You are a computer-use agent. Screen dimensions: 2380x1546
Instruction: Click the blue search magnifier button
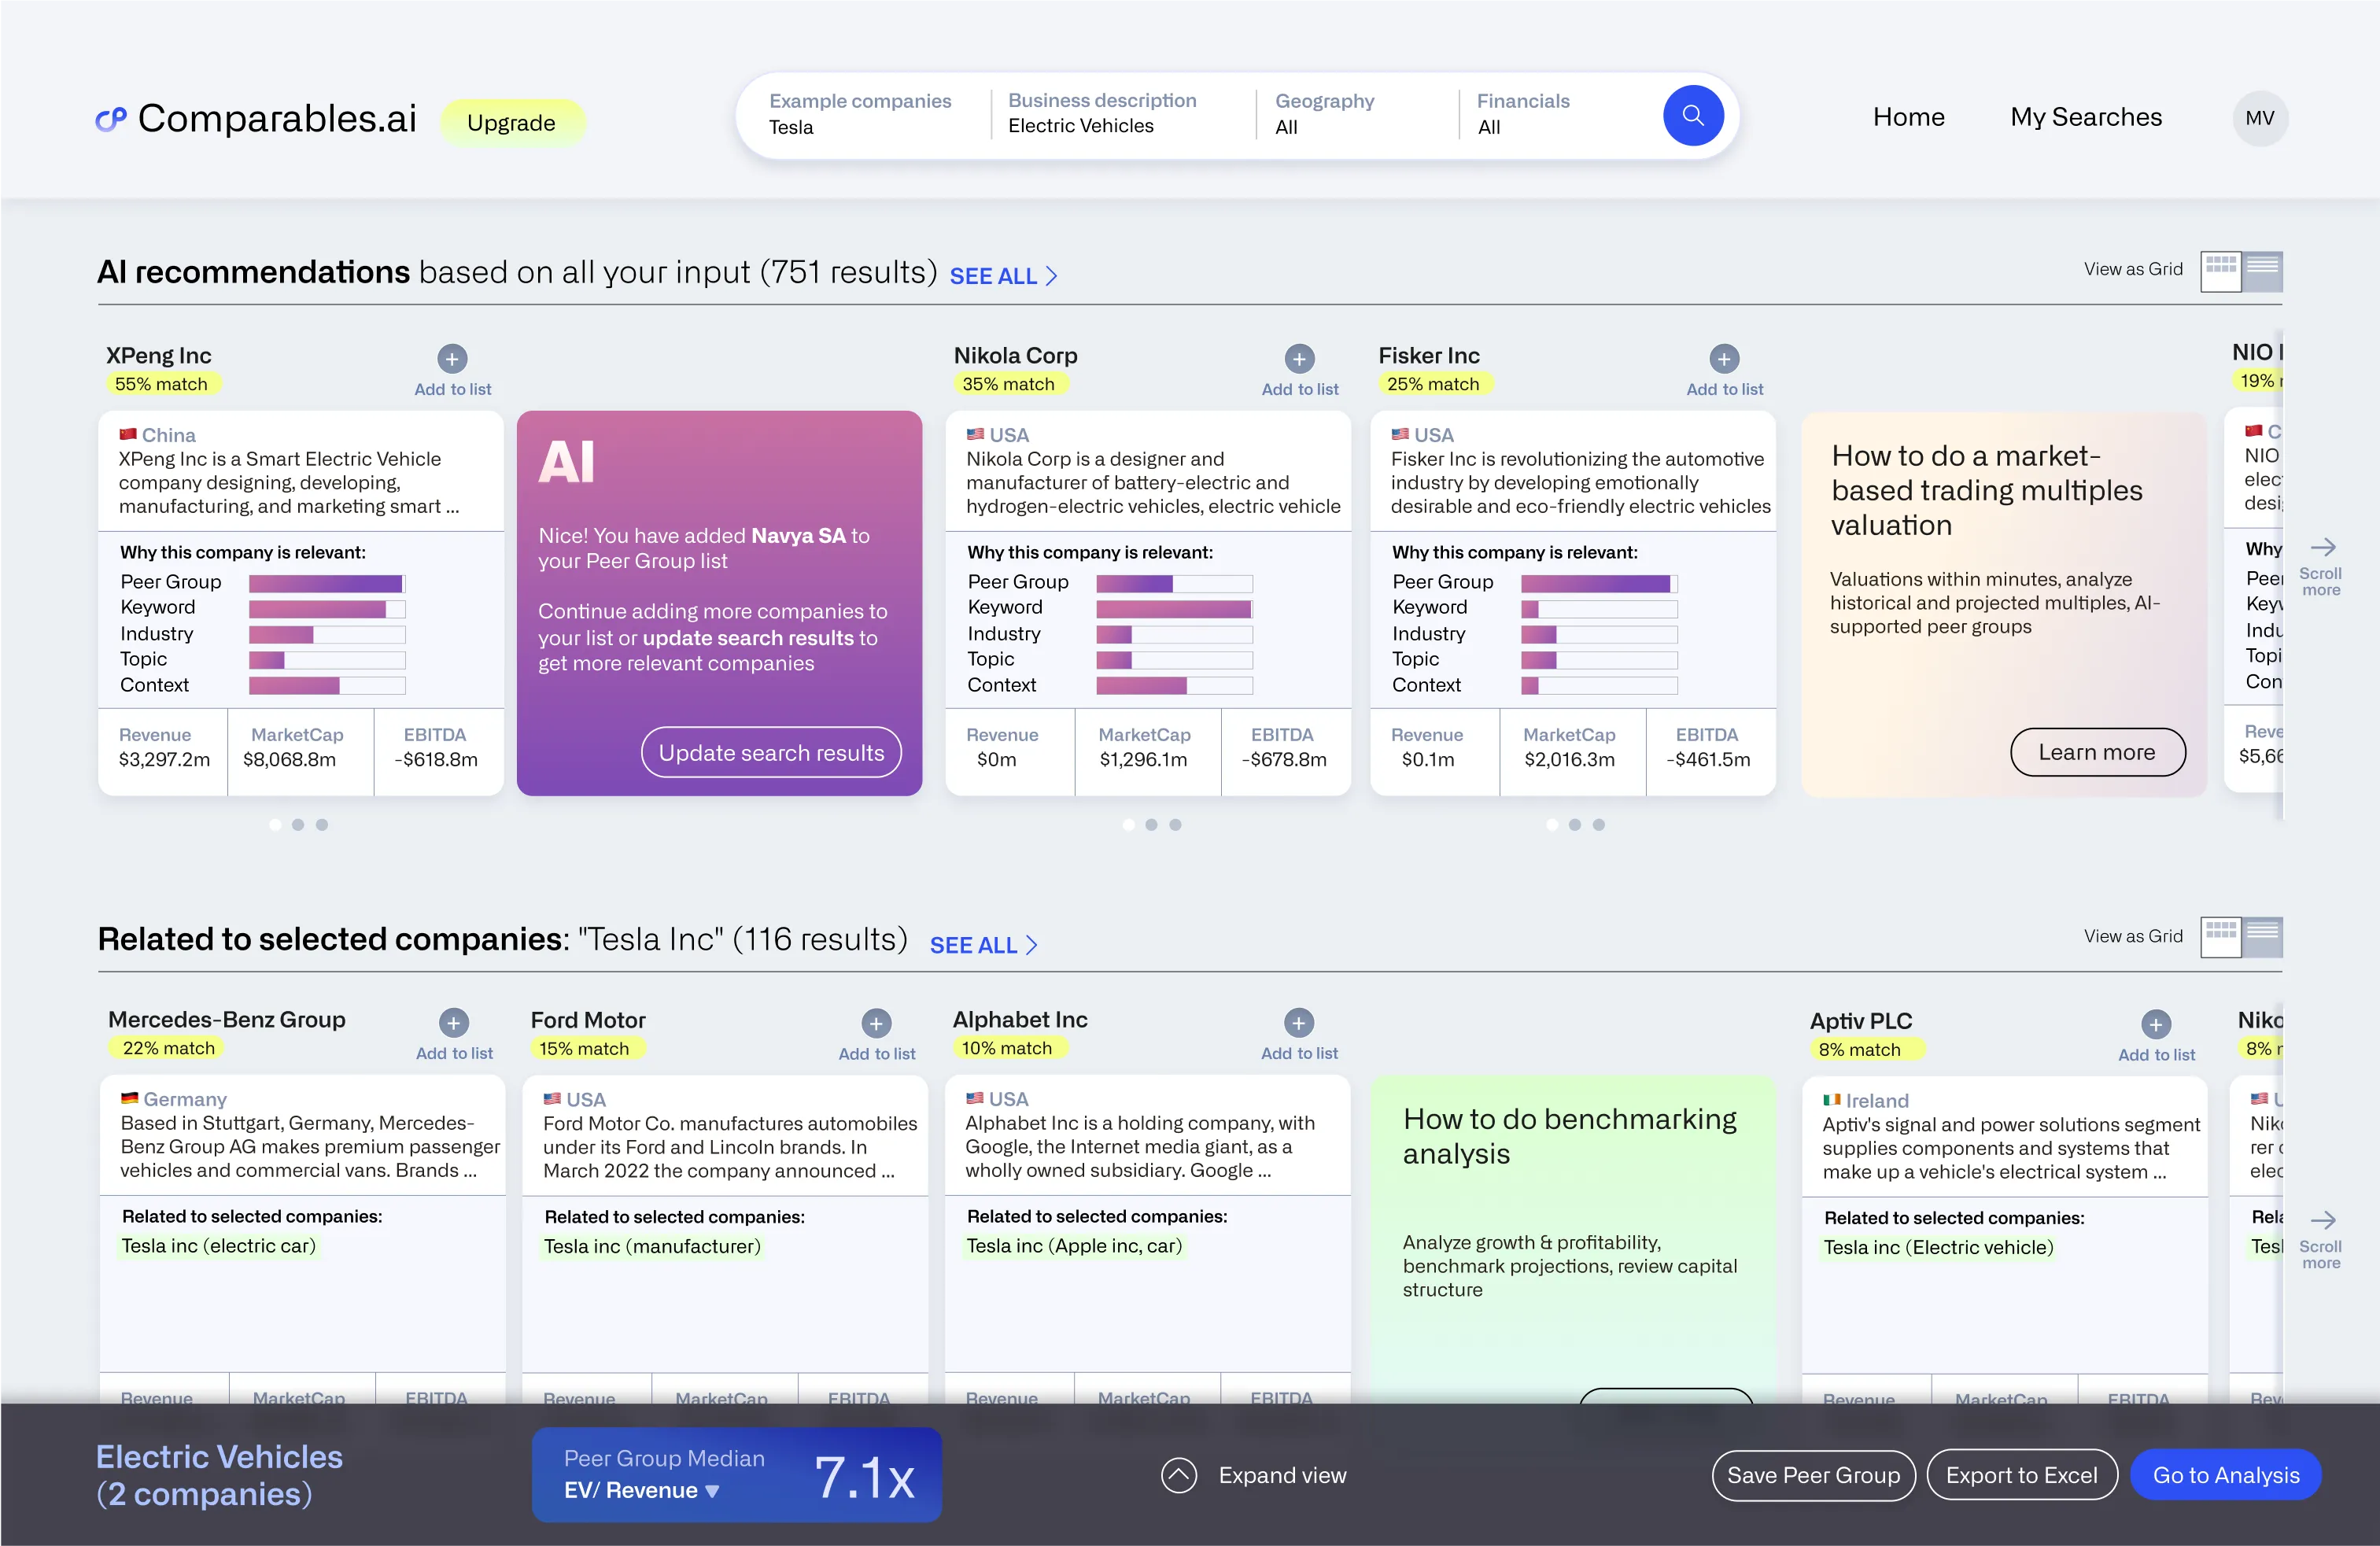(x=1692, y=116)
